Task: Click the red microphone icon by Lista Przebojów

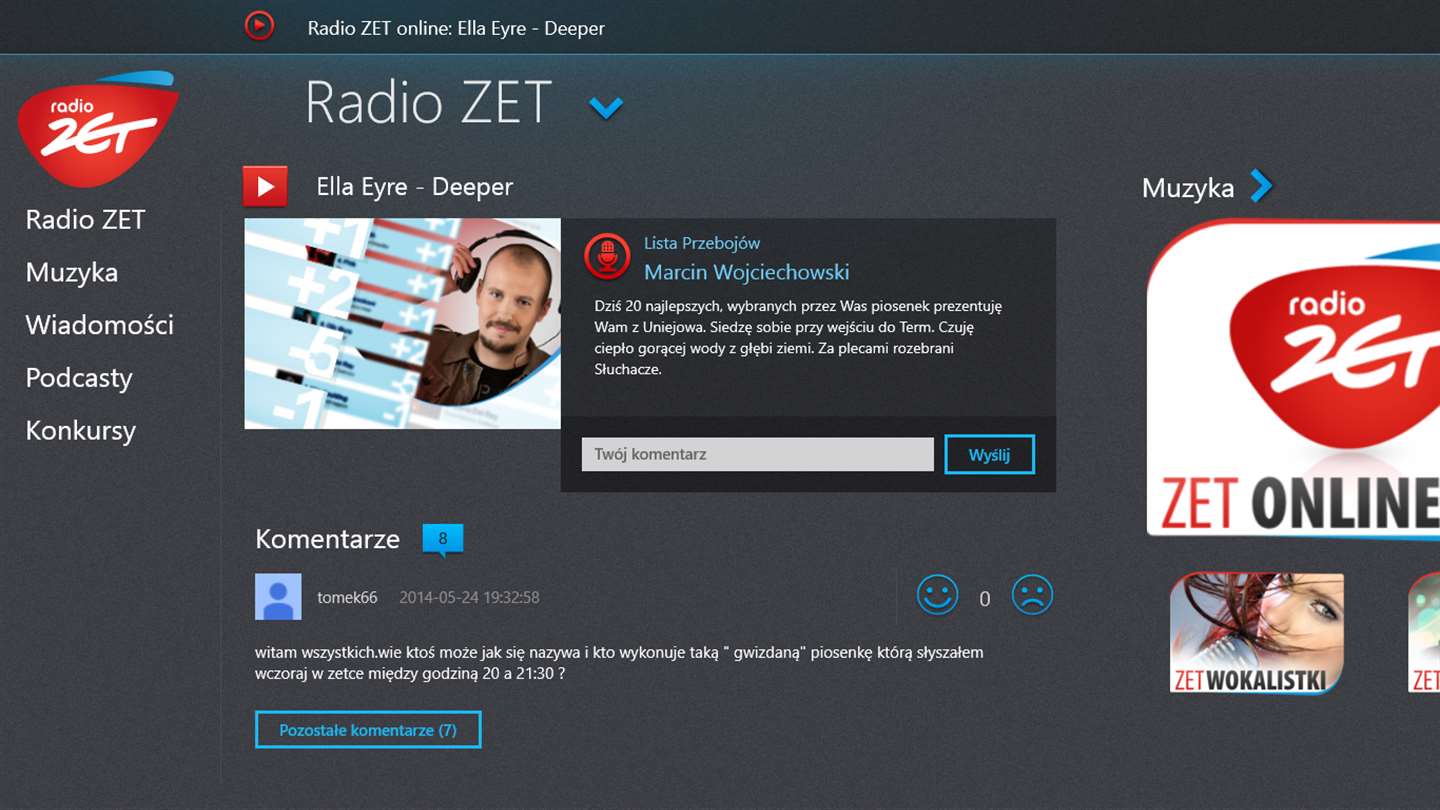Action: click(607, 257)
